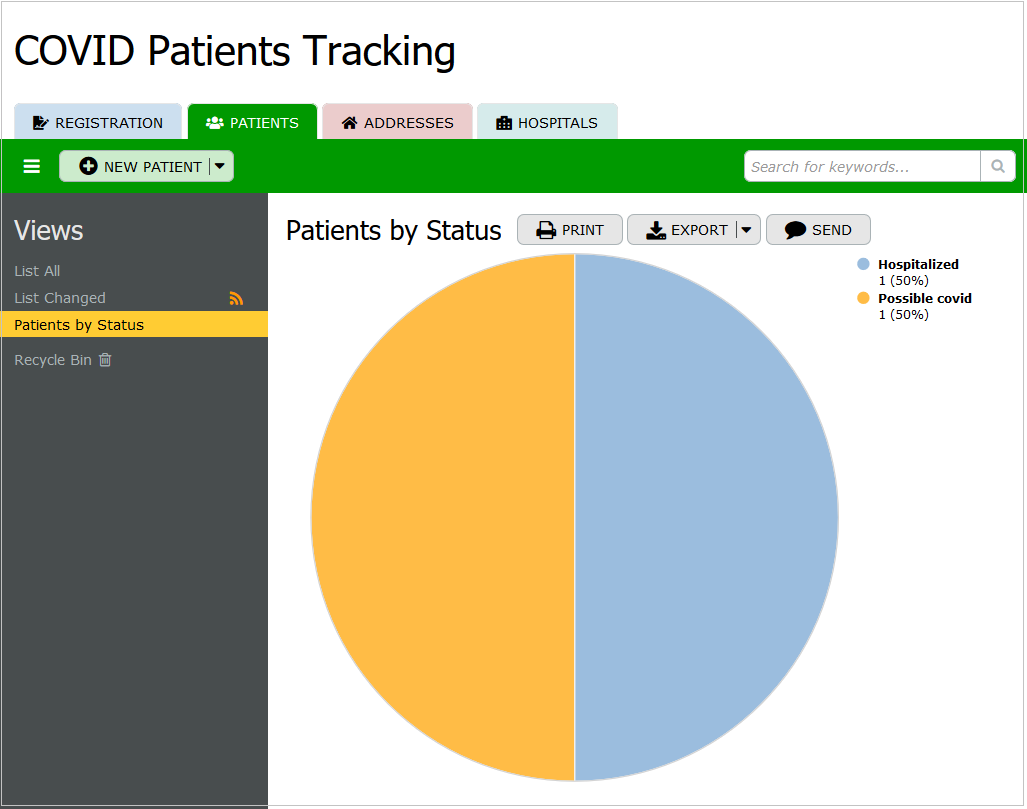Click the orange Possible covid legend dot
Viewport: 1027px width, 809px height.
pyautogui.click(x=863, y=299)
